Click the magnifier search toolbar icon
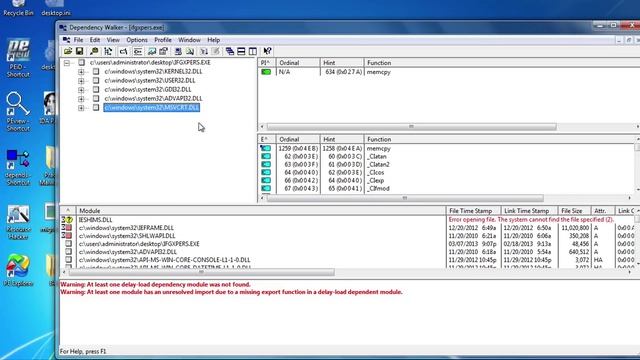The width and height of the screenshot is (640, 360). [94, 51]
